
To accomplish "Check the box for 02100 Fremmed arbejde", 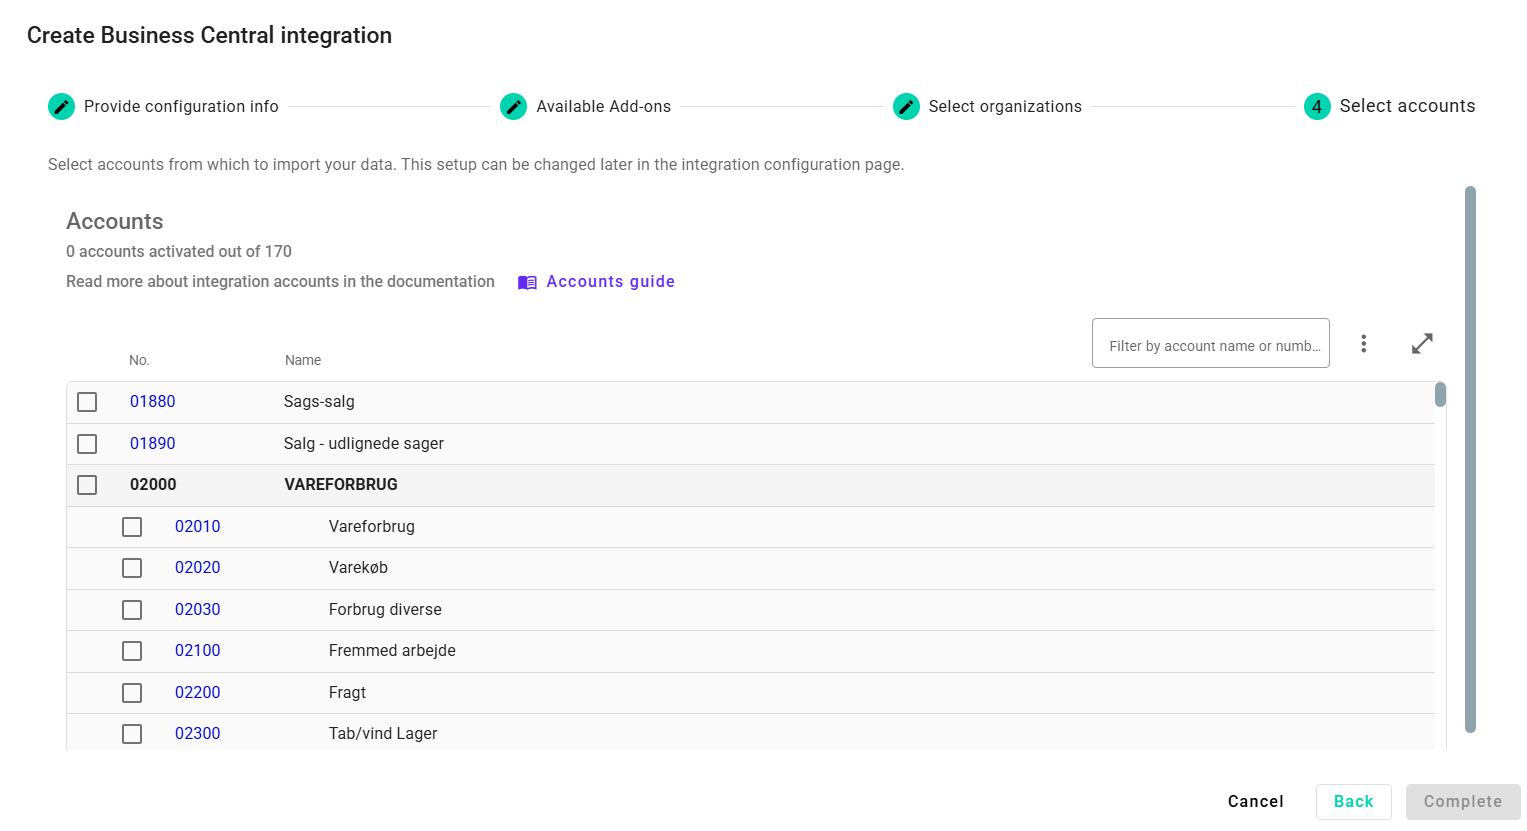I will [x=132, y=651].
